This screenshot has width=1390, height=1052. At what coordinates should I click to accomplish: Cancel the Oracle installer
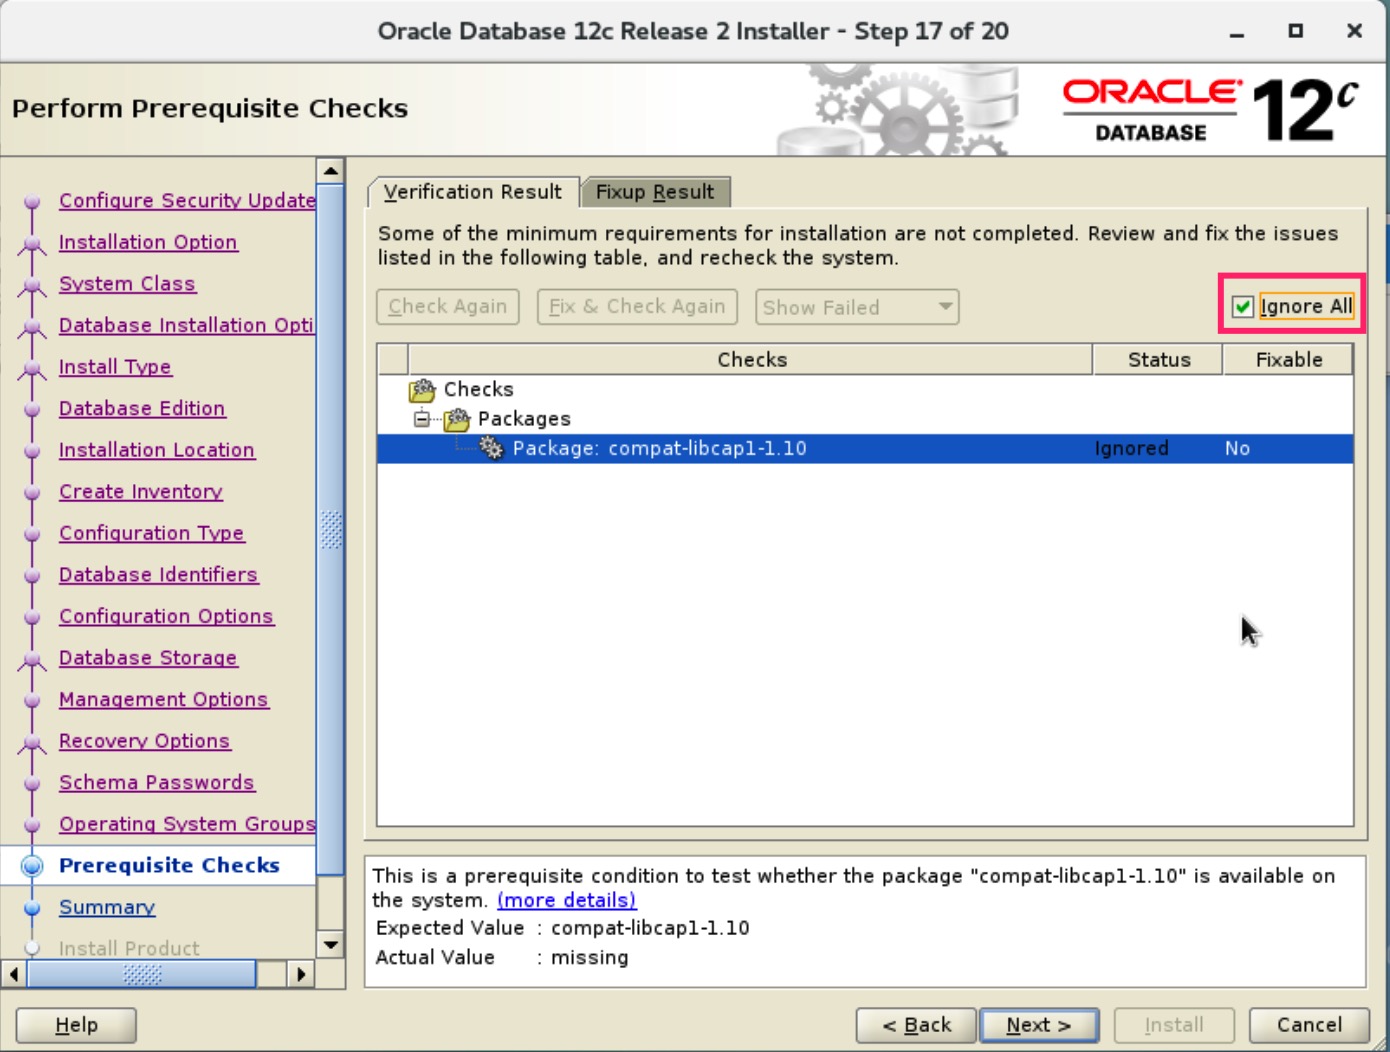(1309, 1025)
